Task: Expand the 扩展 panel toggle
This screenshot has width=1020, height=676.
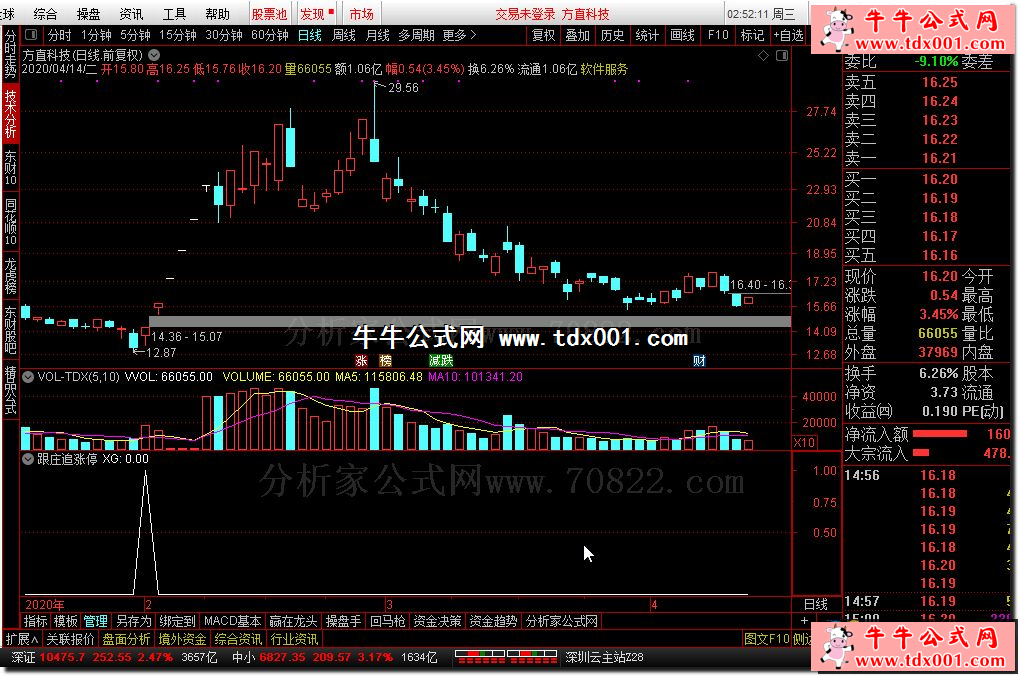Action: pos(22,640)
